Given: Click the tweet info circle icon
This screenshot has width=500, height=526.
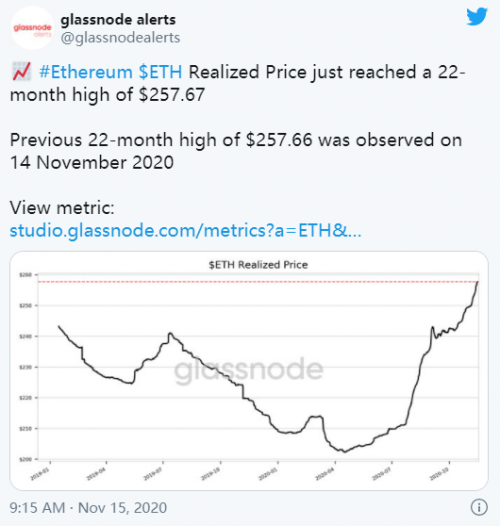Looking at the screenshot, I should coord(479,507).
